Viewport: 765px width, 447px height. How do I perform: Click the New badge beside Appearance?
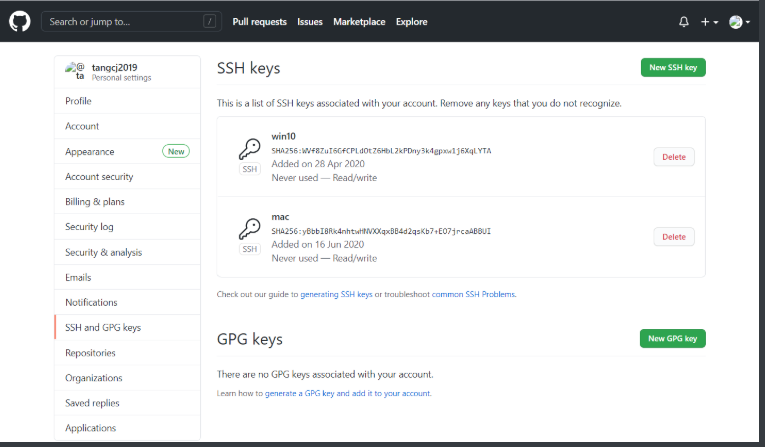(x=176, y=151)
